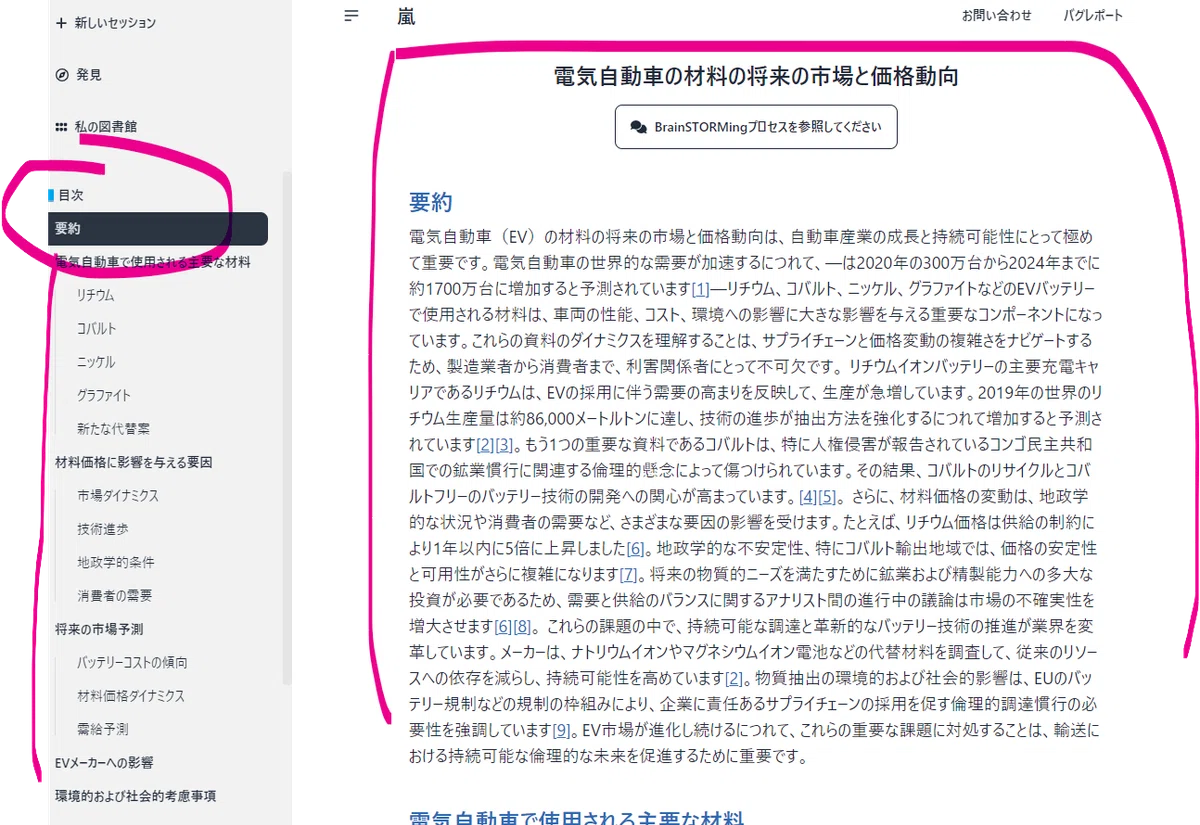Toggle the hamburger menu icon near 嵐
The width and height of the screenshot is (1200, 825).
click(351, 16)
